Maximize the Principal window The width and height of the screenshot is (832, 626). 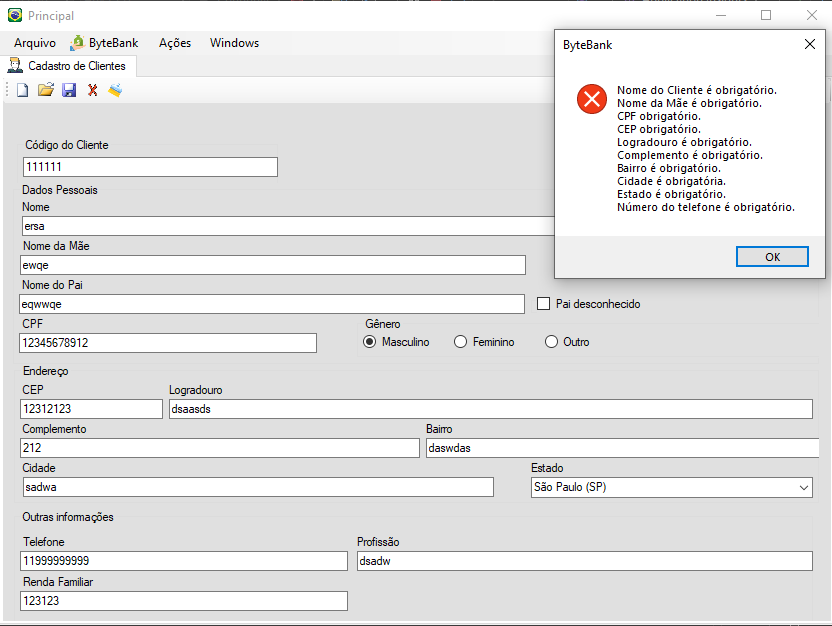766,15
